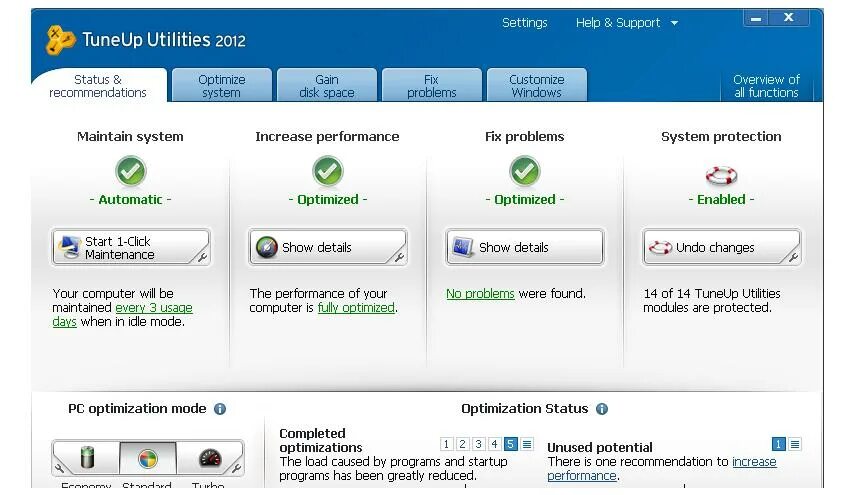This screenshot has height=495, width=849.
Task: Switch to Fix problems tab
Action: tap(432, 86)
